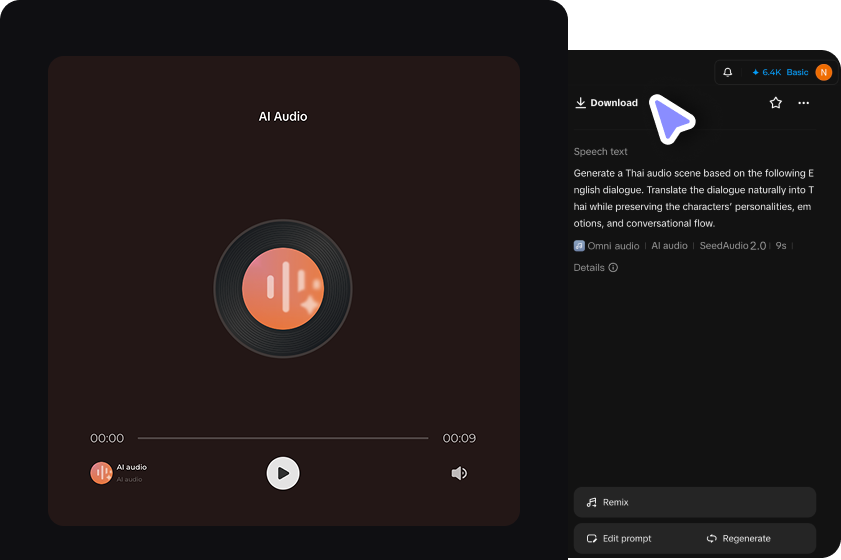Screen dimensions: 841x560
Task: Click Edit prompt
Action: [619, 538]
